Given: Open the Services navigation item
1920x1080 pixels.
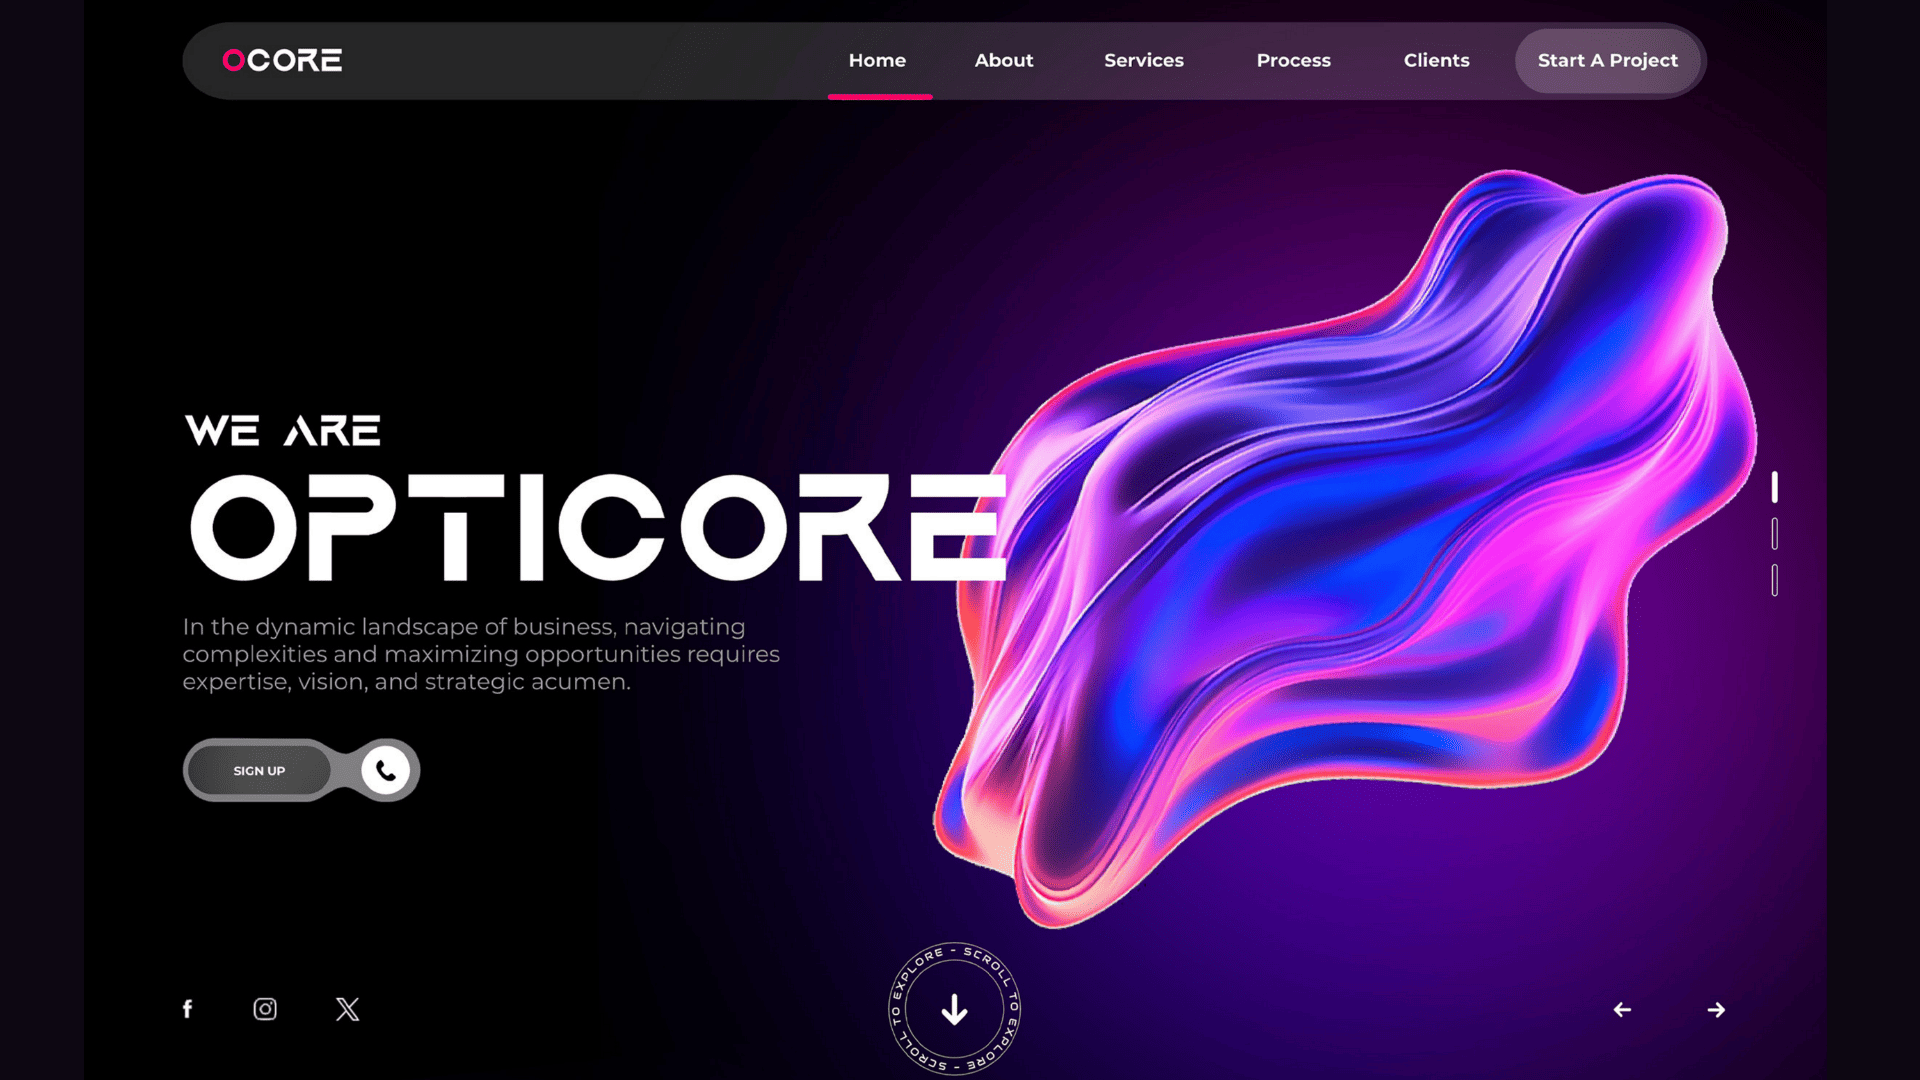Looking at the screenshot, I should coord(1143,60).
